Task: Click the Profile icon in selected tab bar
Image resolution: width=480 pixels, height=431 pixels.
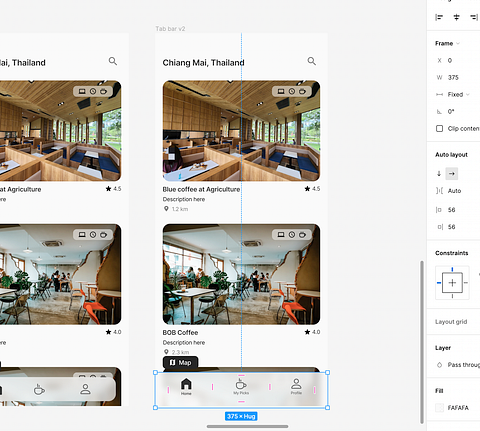Action: [296, 384]
